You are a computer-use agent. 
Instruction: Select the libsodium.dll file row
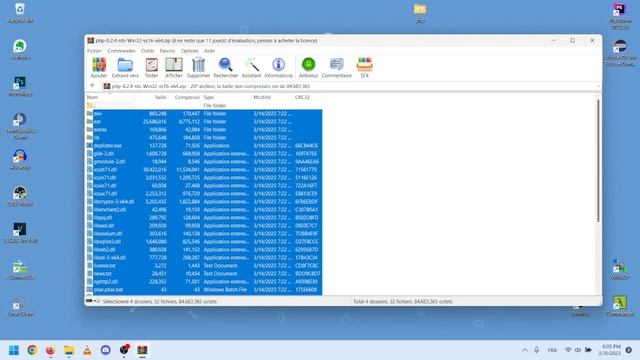pyautogui.click(x=204, y=233)
